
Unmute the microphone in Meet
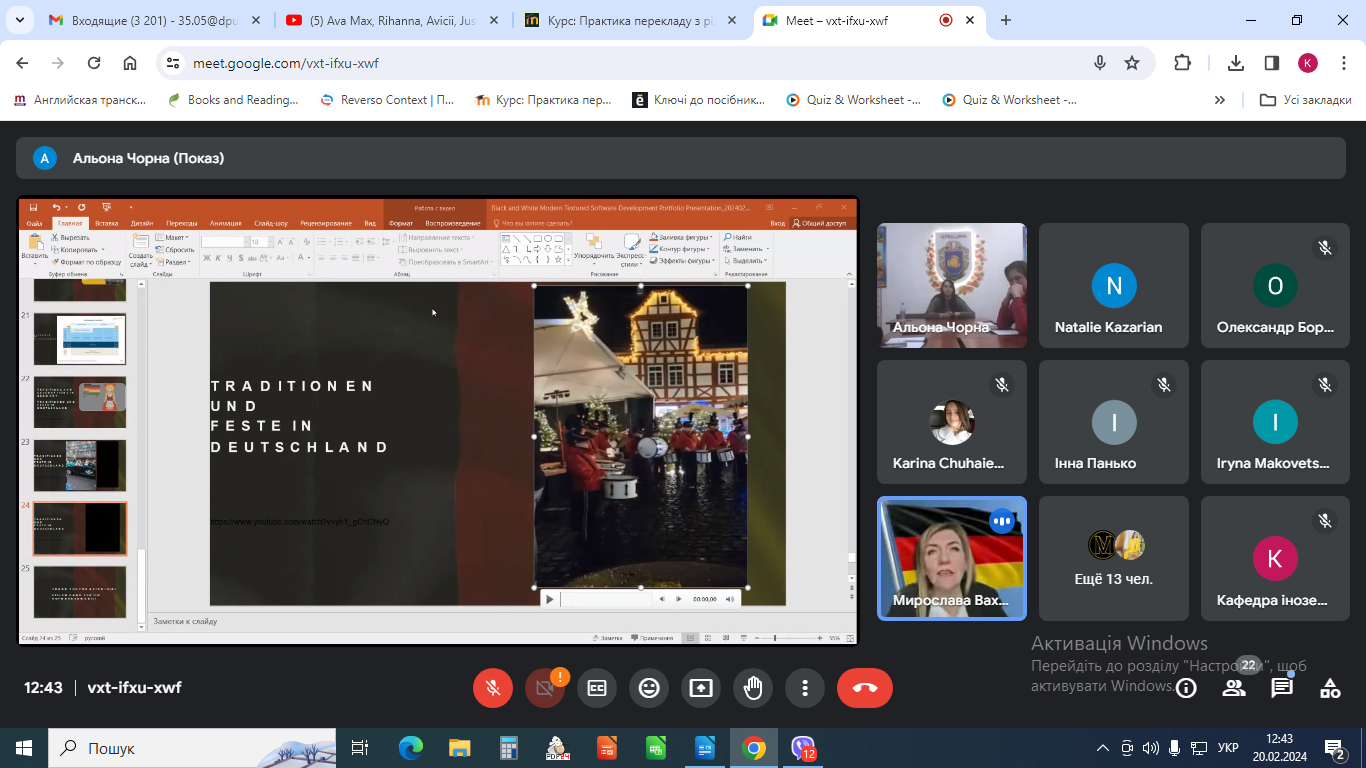492,688
